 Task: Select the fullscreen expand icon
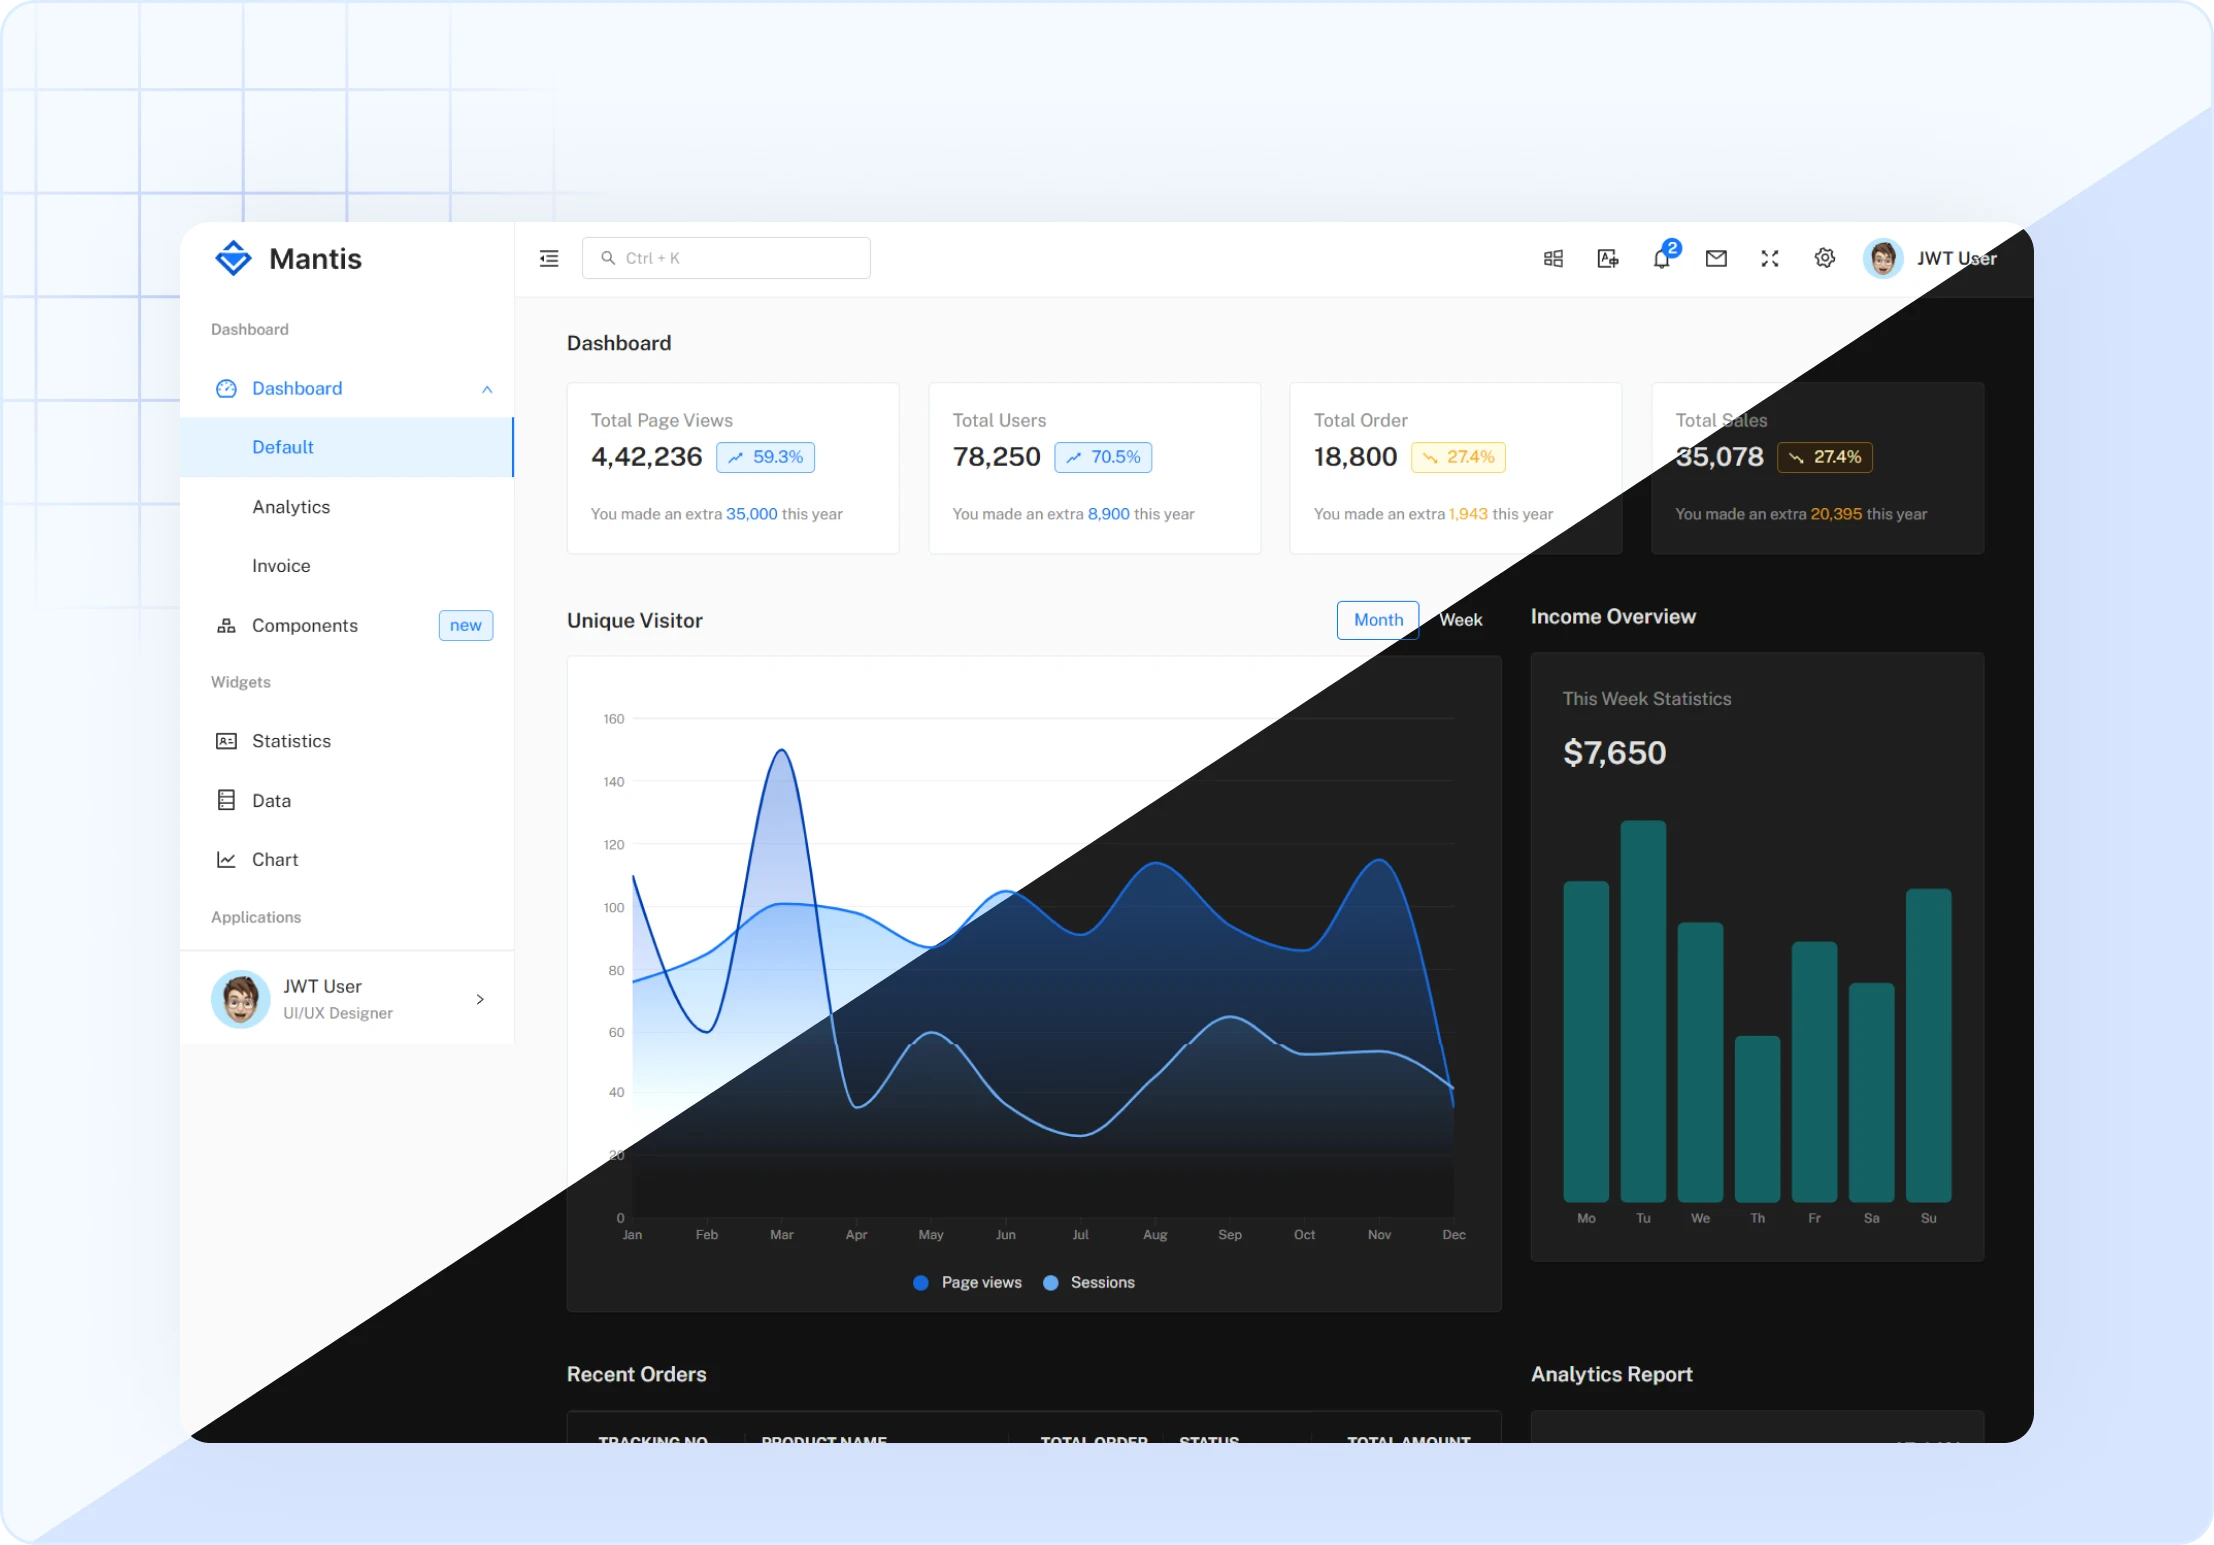pyautogui.click(x=1768, y=258)
